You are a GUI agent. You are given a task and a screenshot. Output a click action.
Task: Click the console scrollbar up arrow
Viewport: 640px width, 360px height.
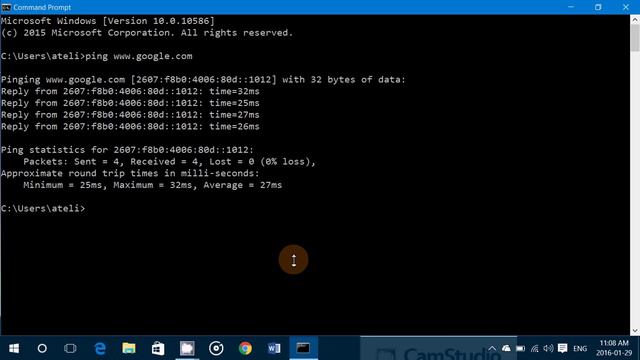635,19
